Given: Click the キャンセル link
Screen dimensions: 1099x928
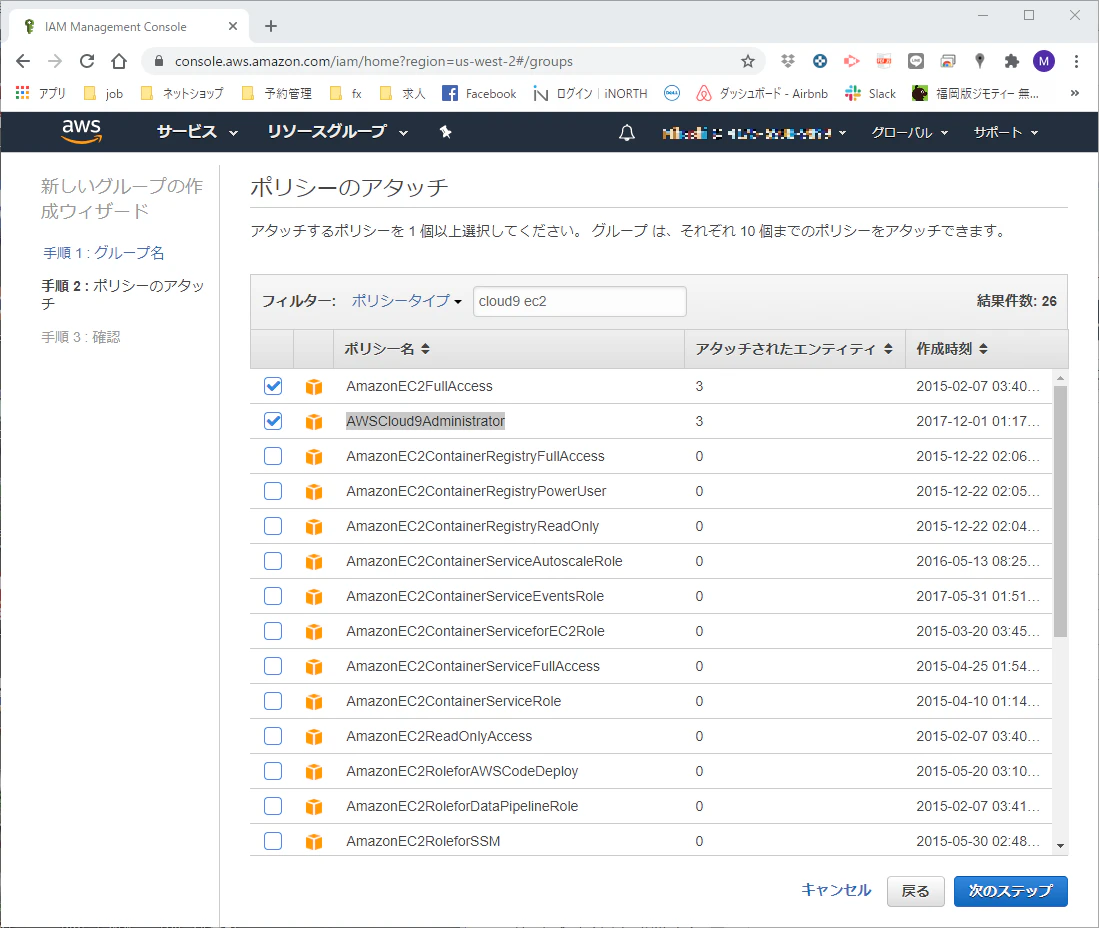Looking at the screenshot, I should click(836, 890).
